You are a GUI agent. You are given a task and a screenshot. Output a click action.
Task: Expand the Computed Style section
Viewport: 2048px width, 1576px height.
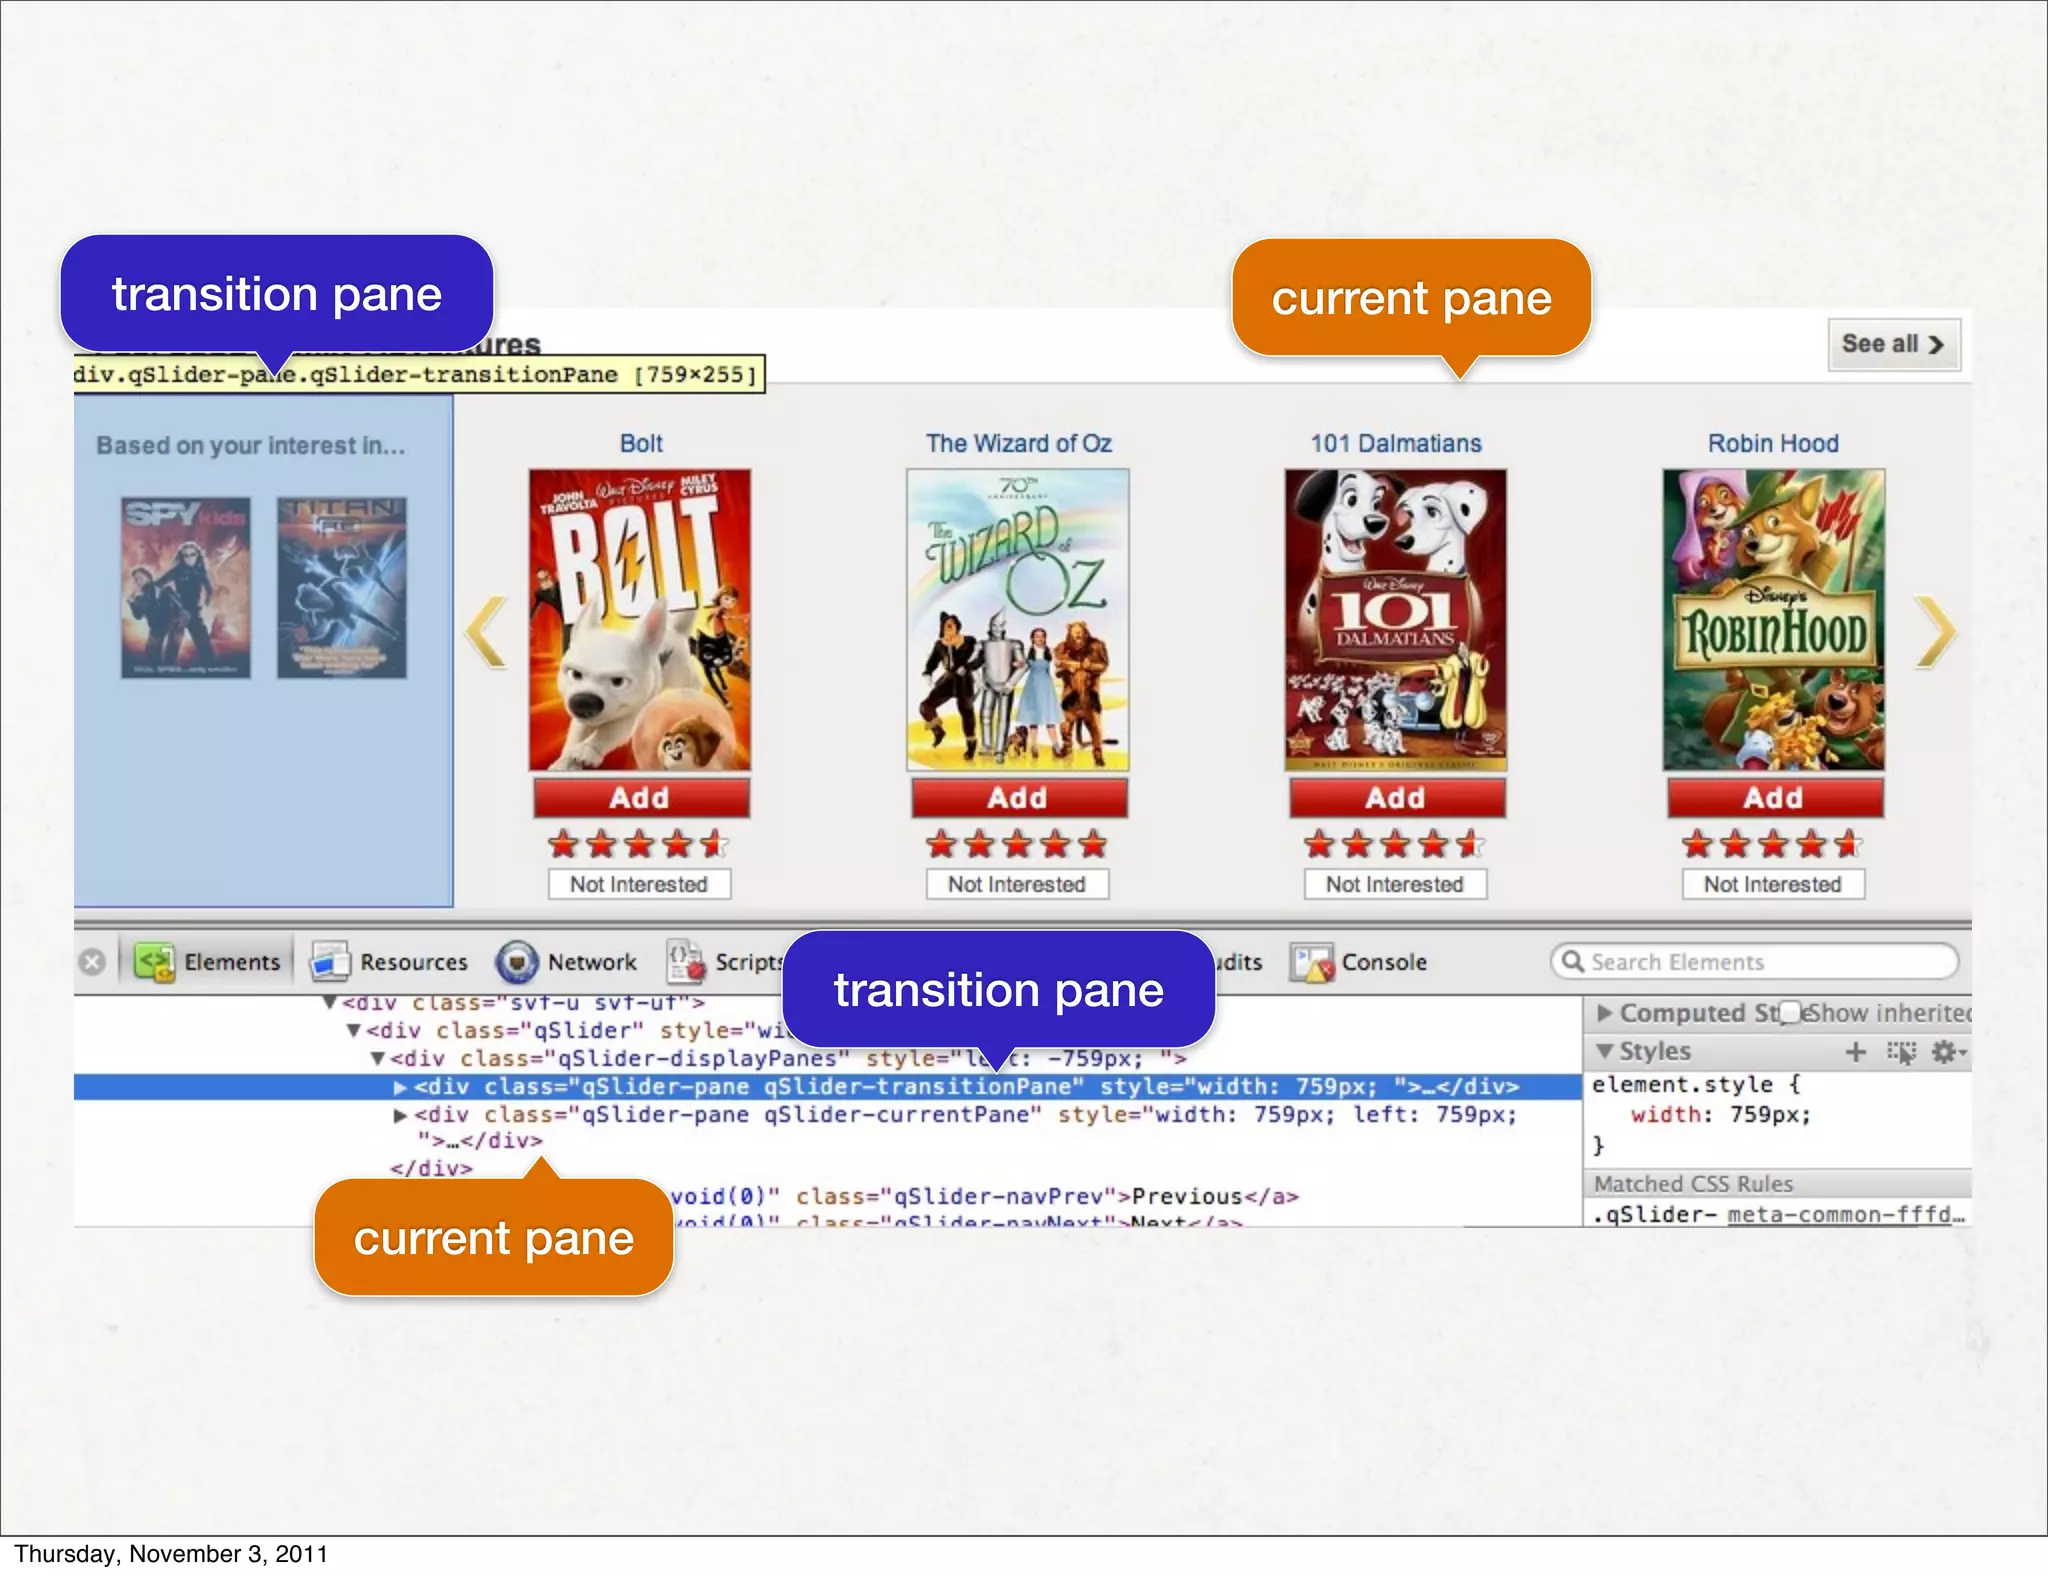coord(1605,1013)
